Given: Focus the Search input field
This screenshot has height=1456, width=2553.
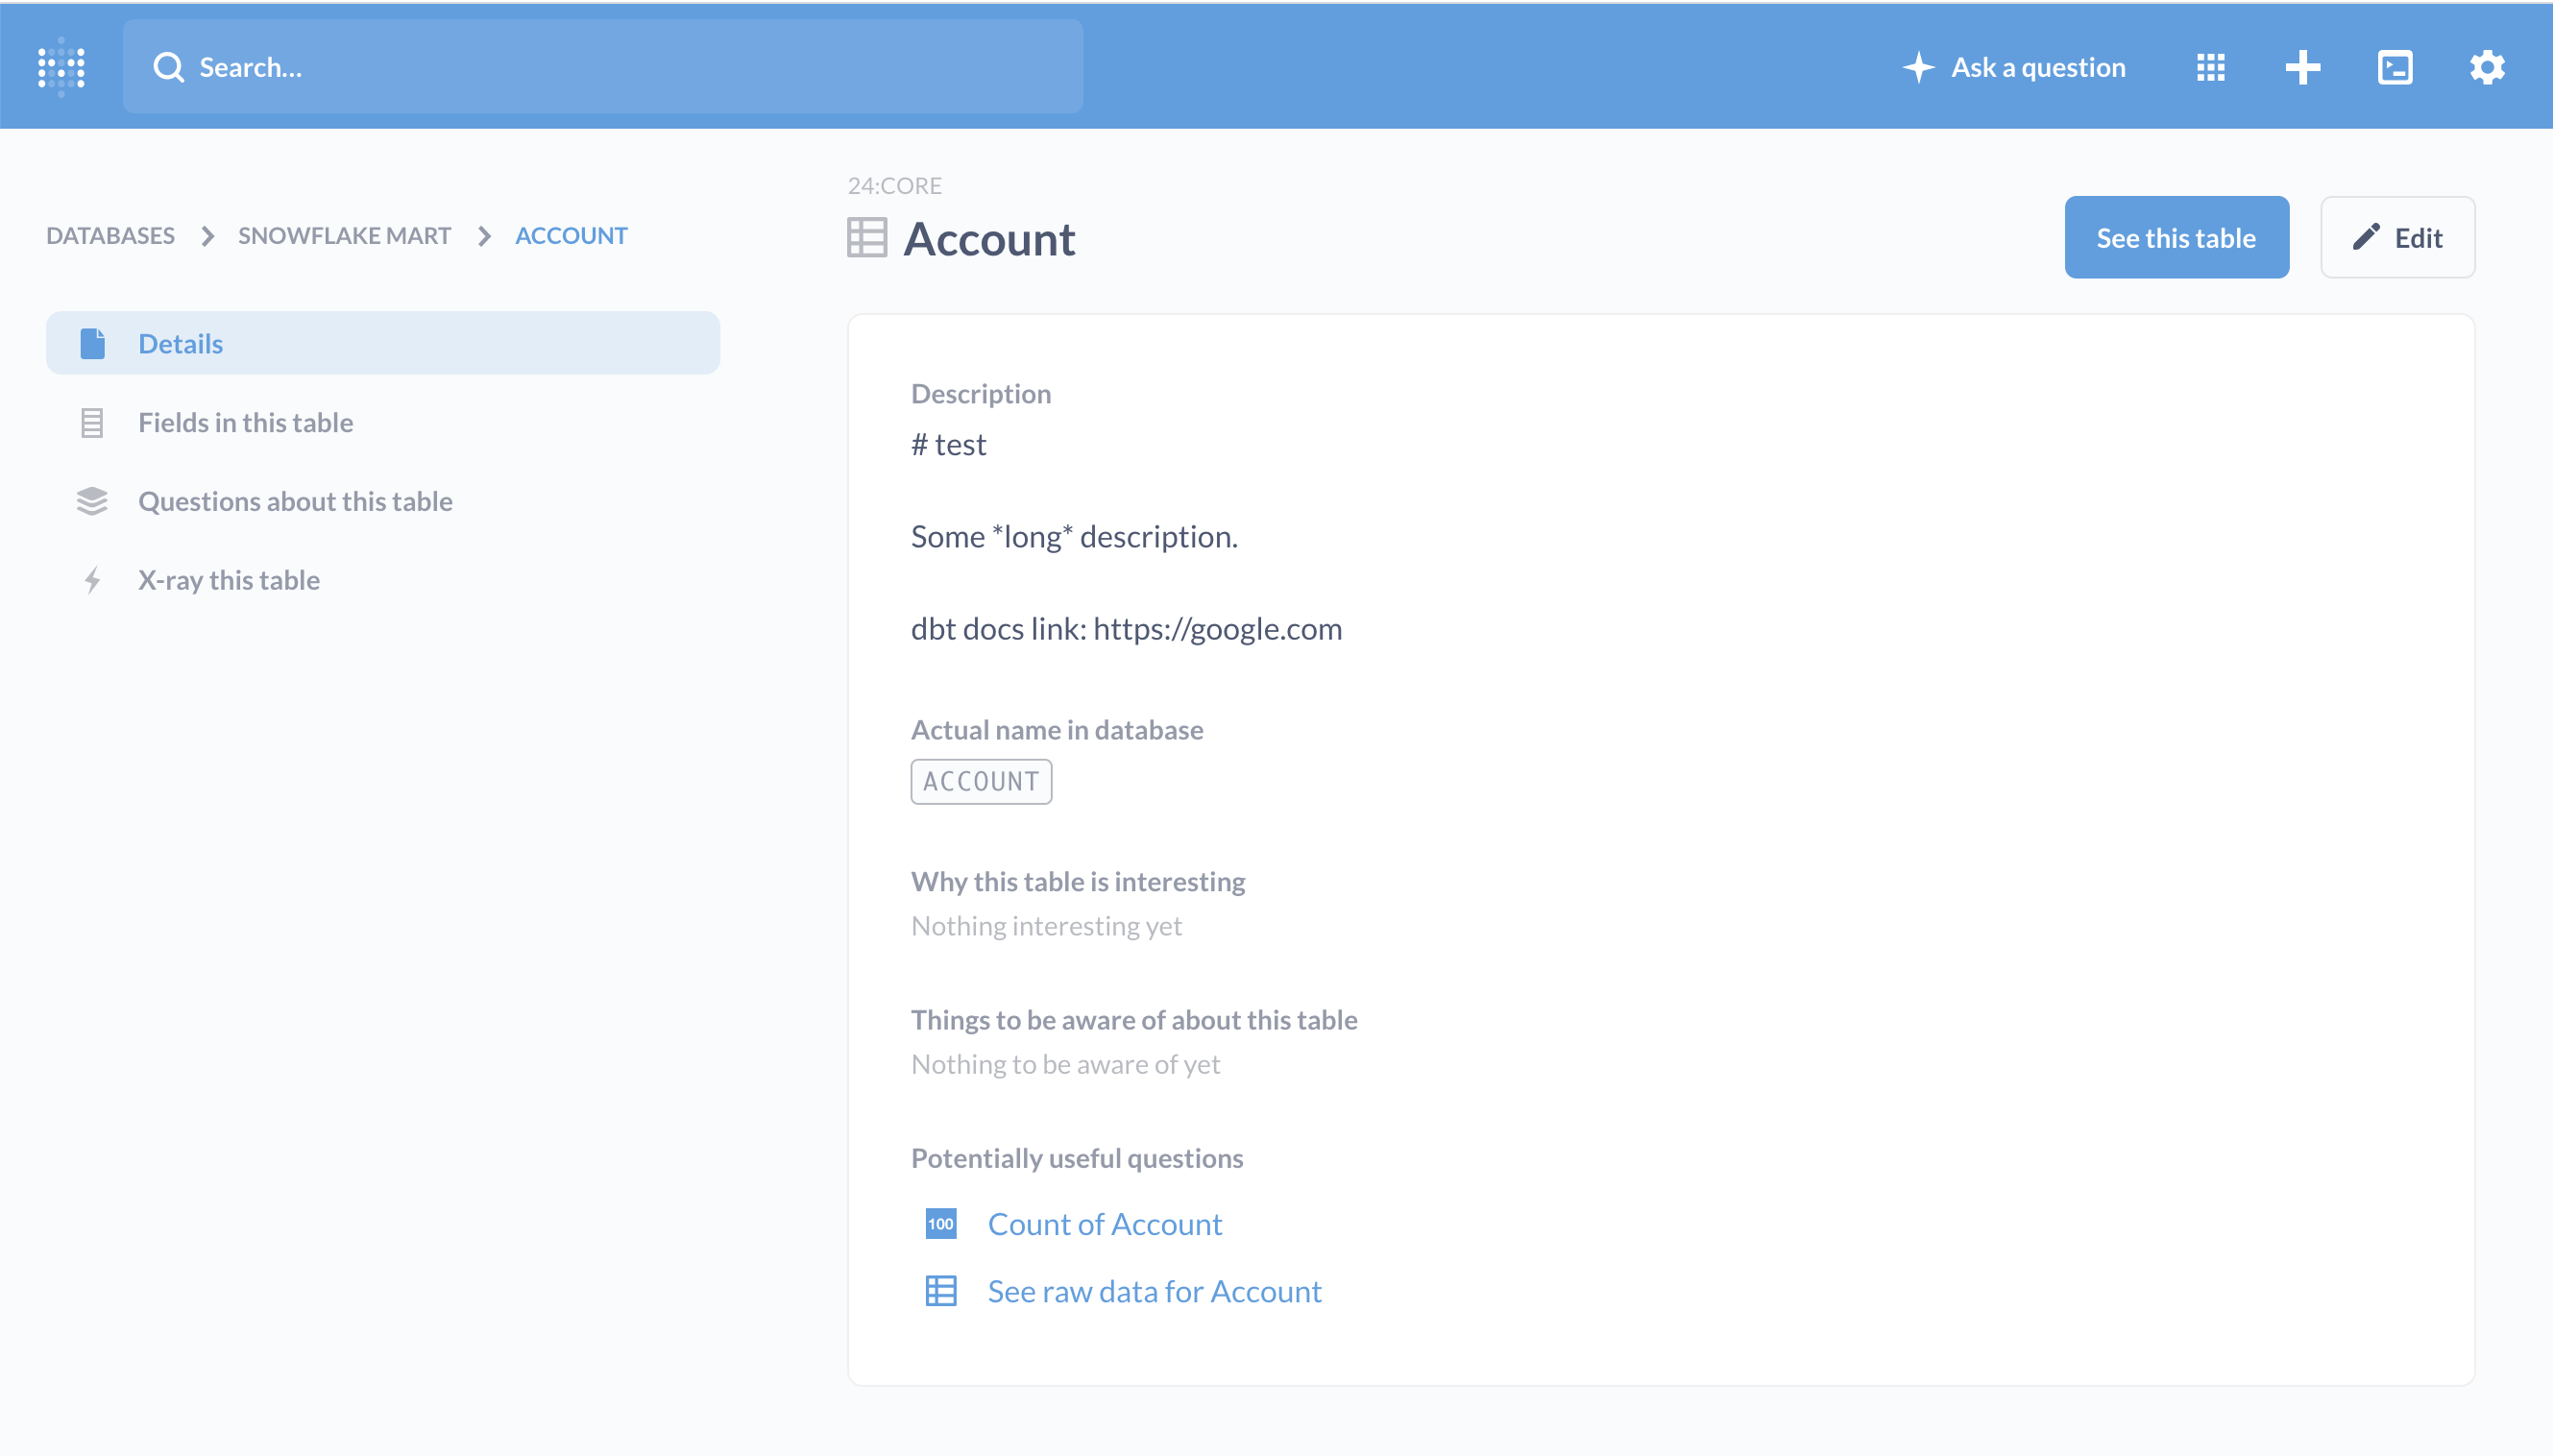Looking at the screenshot, I should click(620, 67).
